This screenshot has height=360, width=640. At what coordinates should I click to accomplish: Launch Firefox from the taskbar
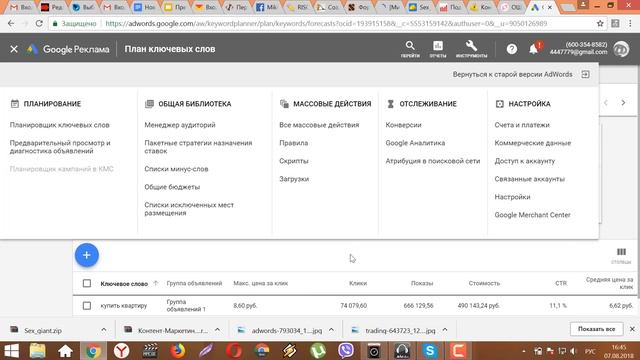pyautogui.click(x=178, y=351)
